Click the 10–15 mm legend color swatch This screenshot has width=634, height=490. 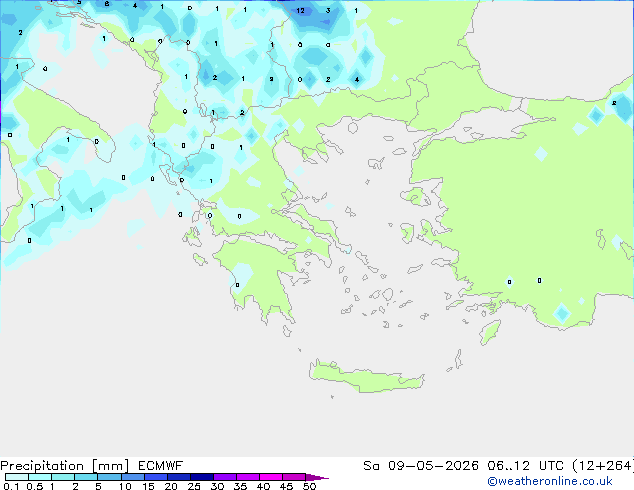(132, 477)
